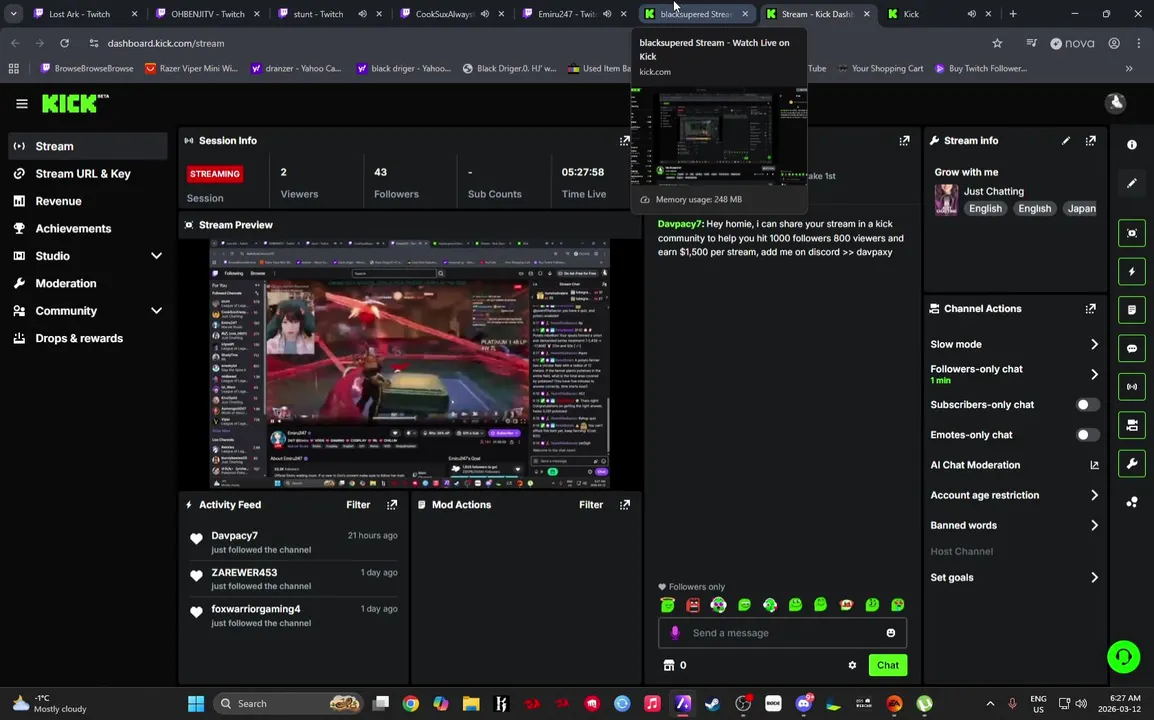This screenshot has width=1154, height=720.
Task: Toggle Emotes-only chat switch
Action: [x=1087, y=435]
